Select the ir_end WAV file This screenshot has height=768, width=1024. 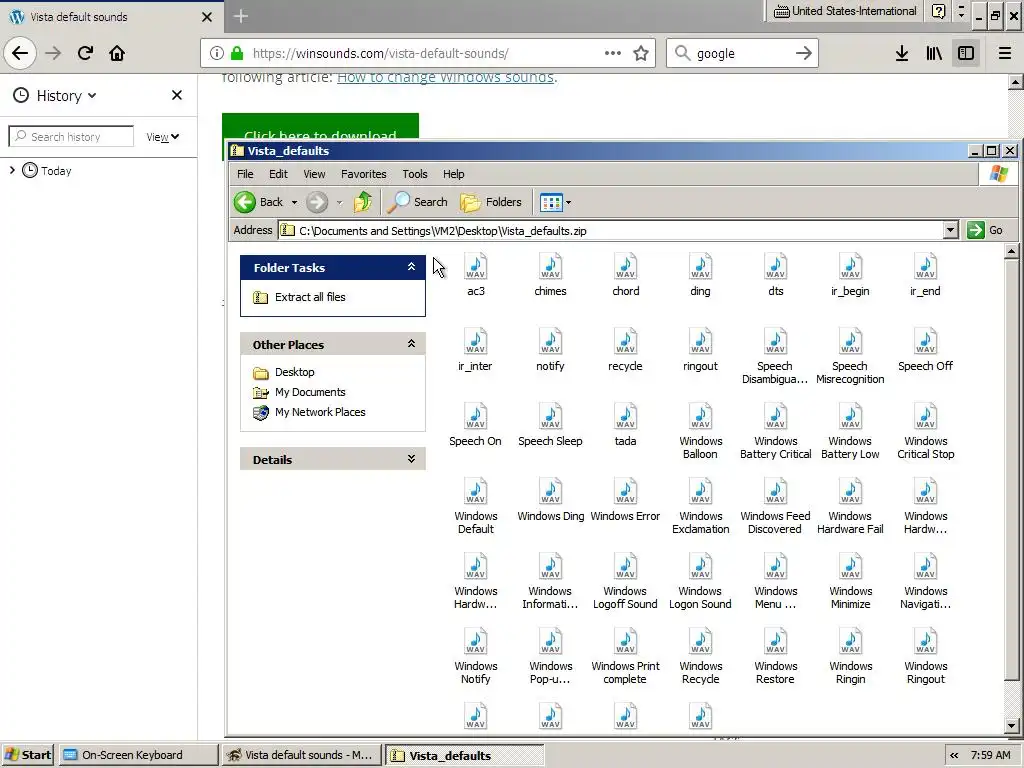pyautogui.click(x=925, y=274)
